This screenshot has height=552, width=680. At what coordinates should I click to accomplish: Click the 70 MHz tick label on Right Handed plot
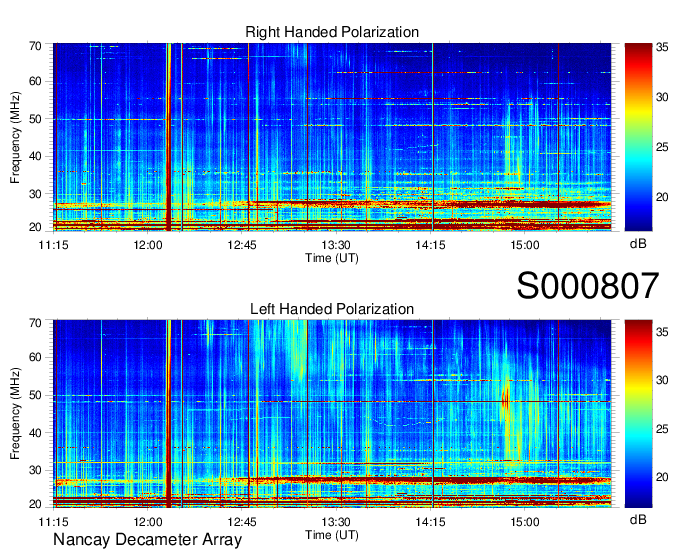point(35,46)
